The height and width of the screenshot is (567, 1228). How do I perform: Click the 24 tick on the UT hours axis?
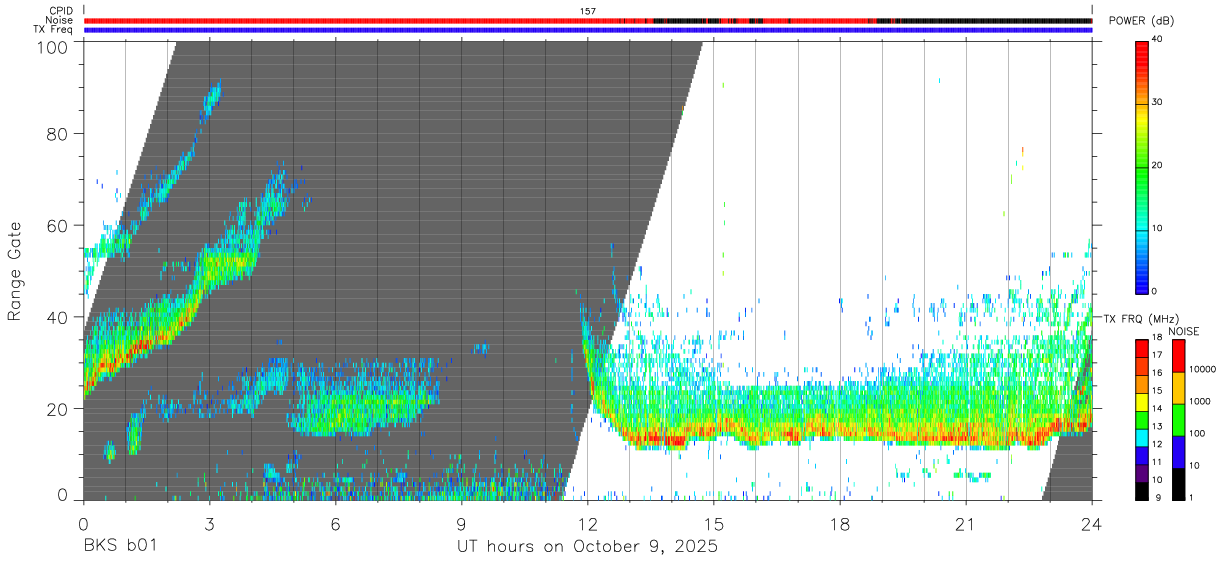(x=1092, y=523)
